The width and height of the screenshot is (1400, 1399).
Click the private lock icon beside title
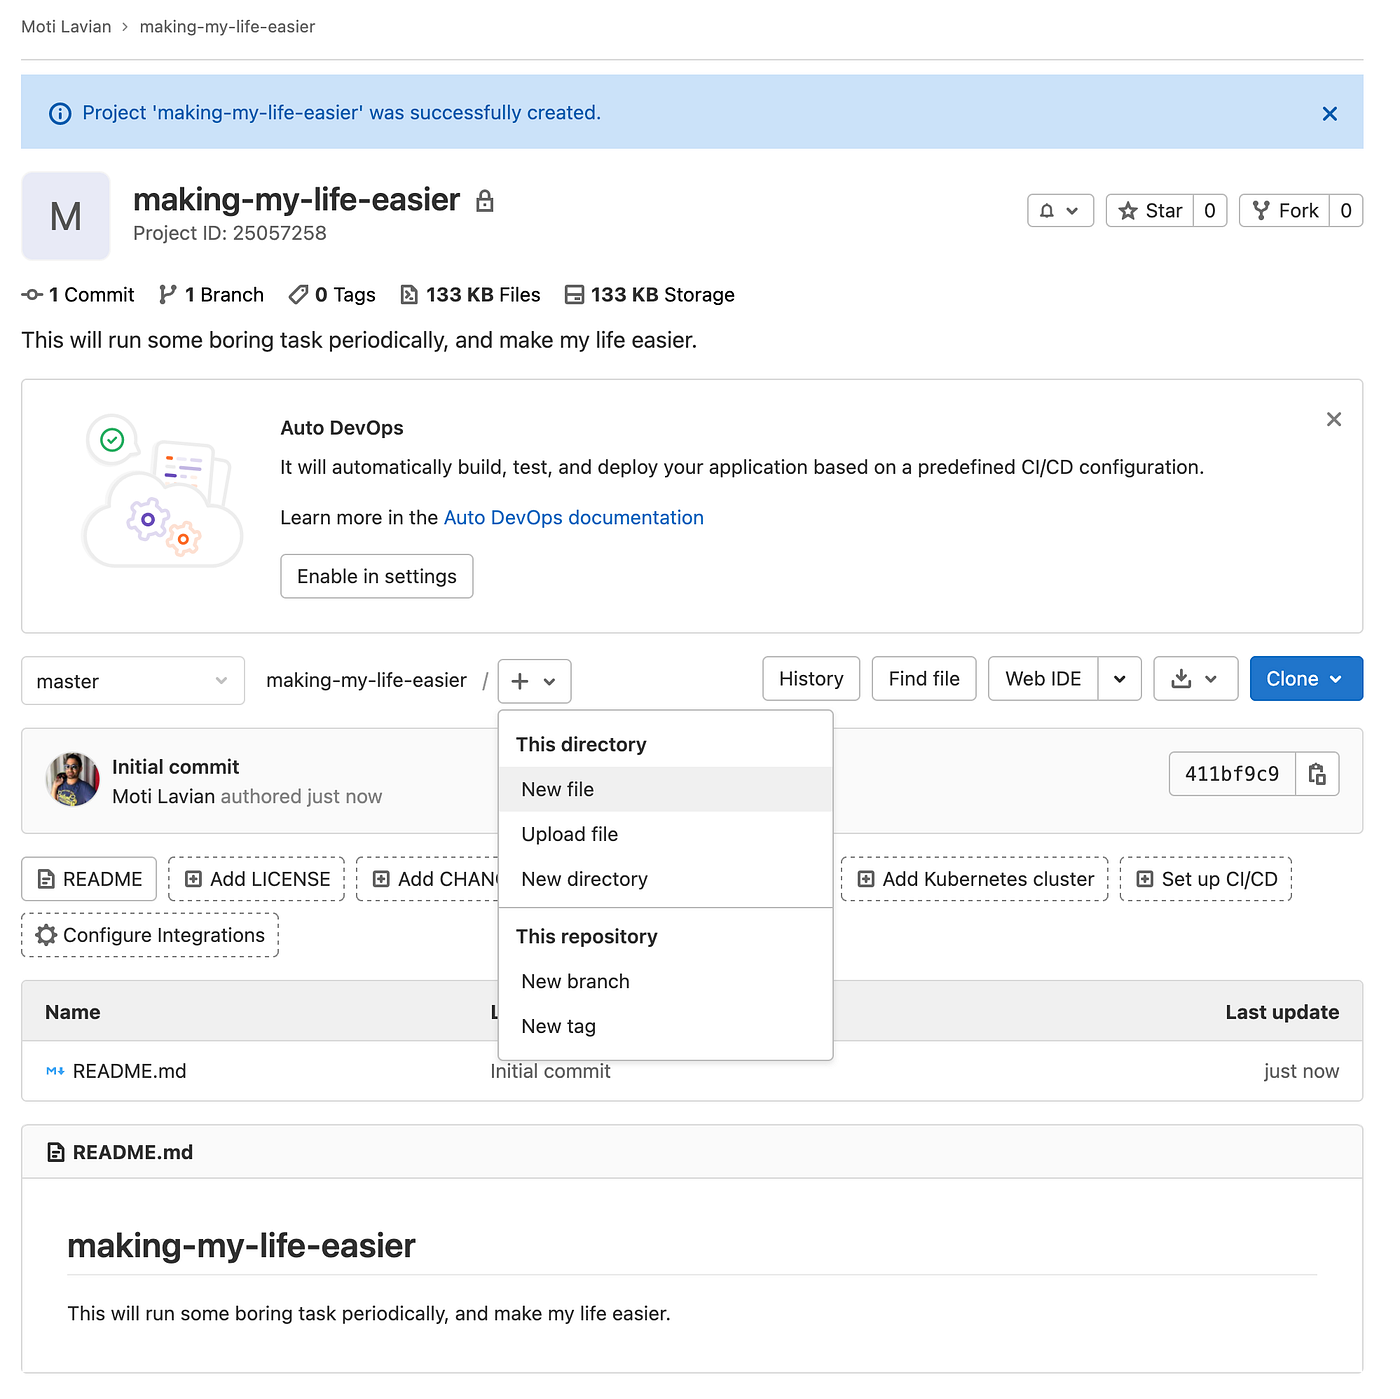(485, 201)
